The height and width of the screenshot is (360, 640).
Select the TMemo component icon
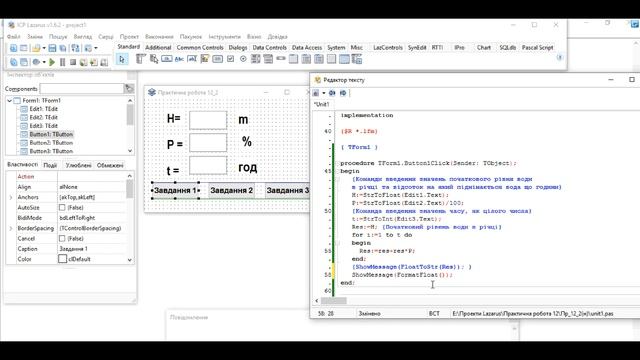pyautogui.click(x=204, y=59)
